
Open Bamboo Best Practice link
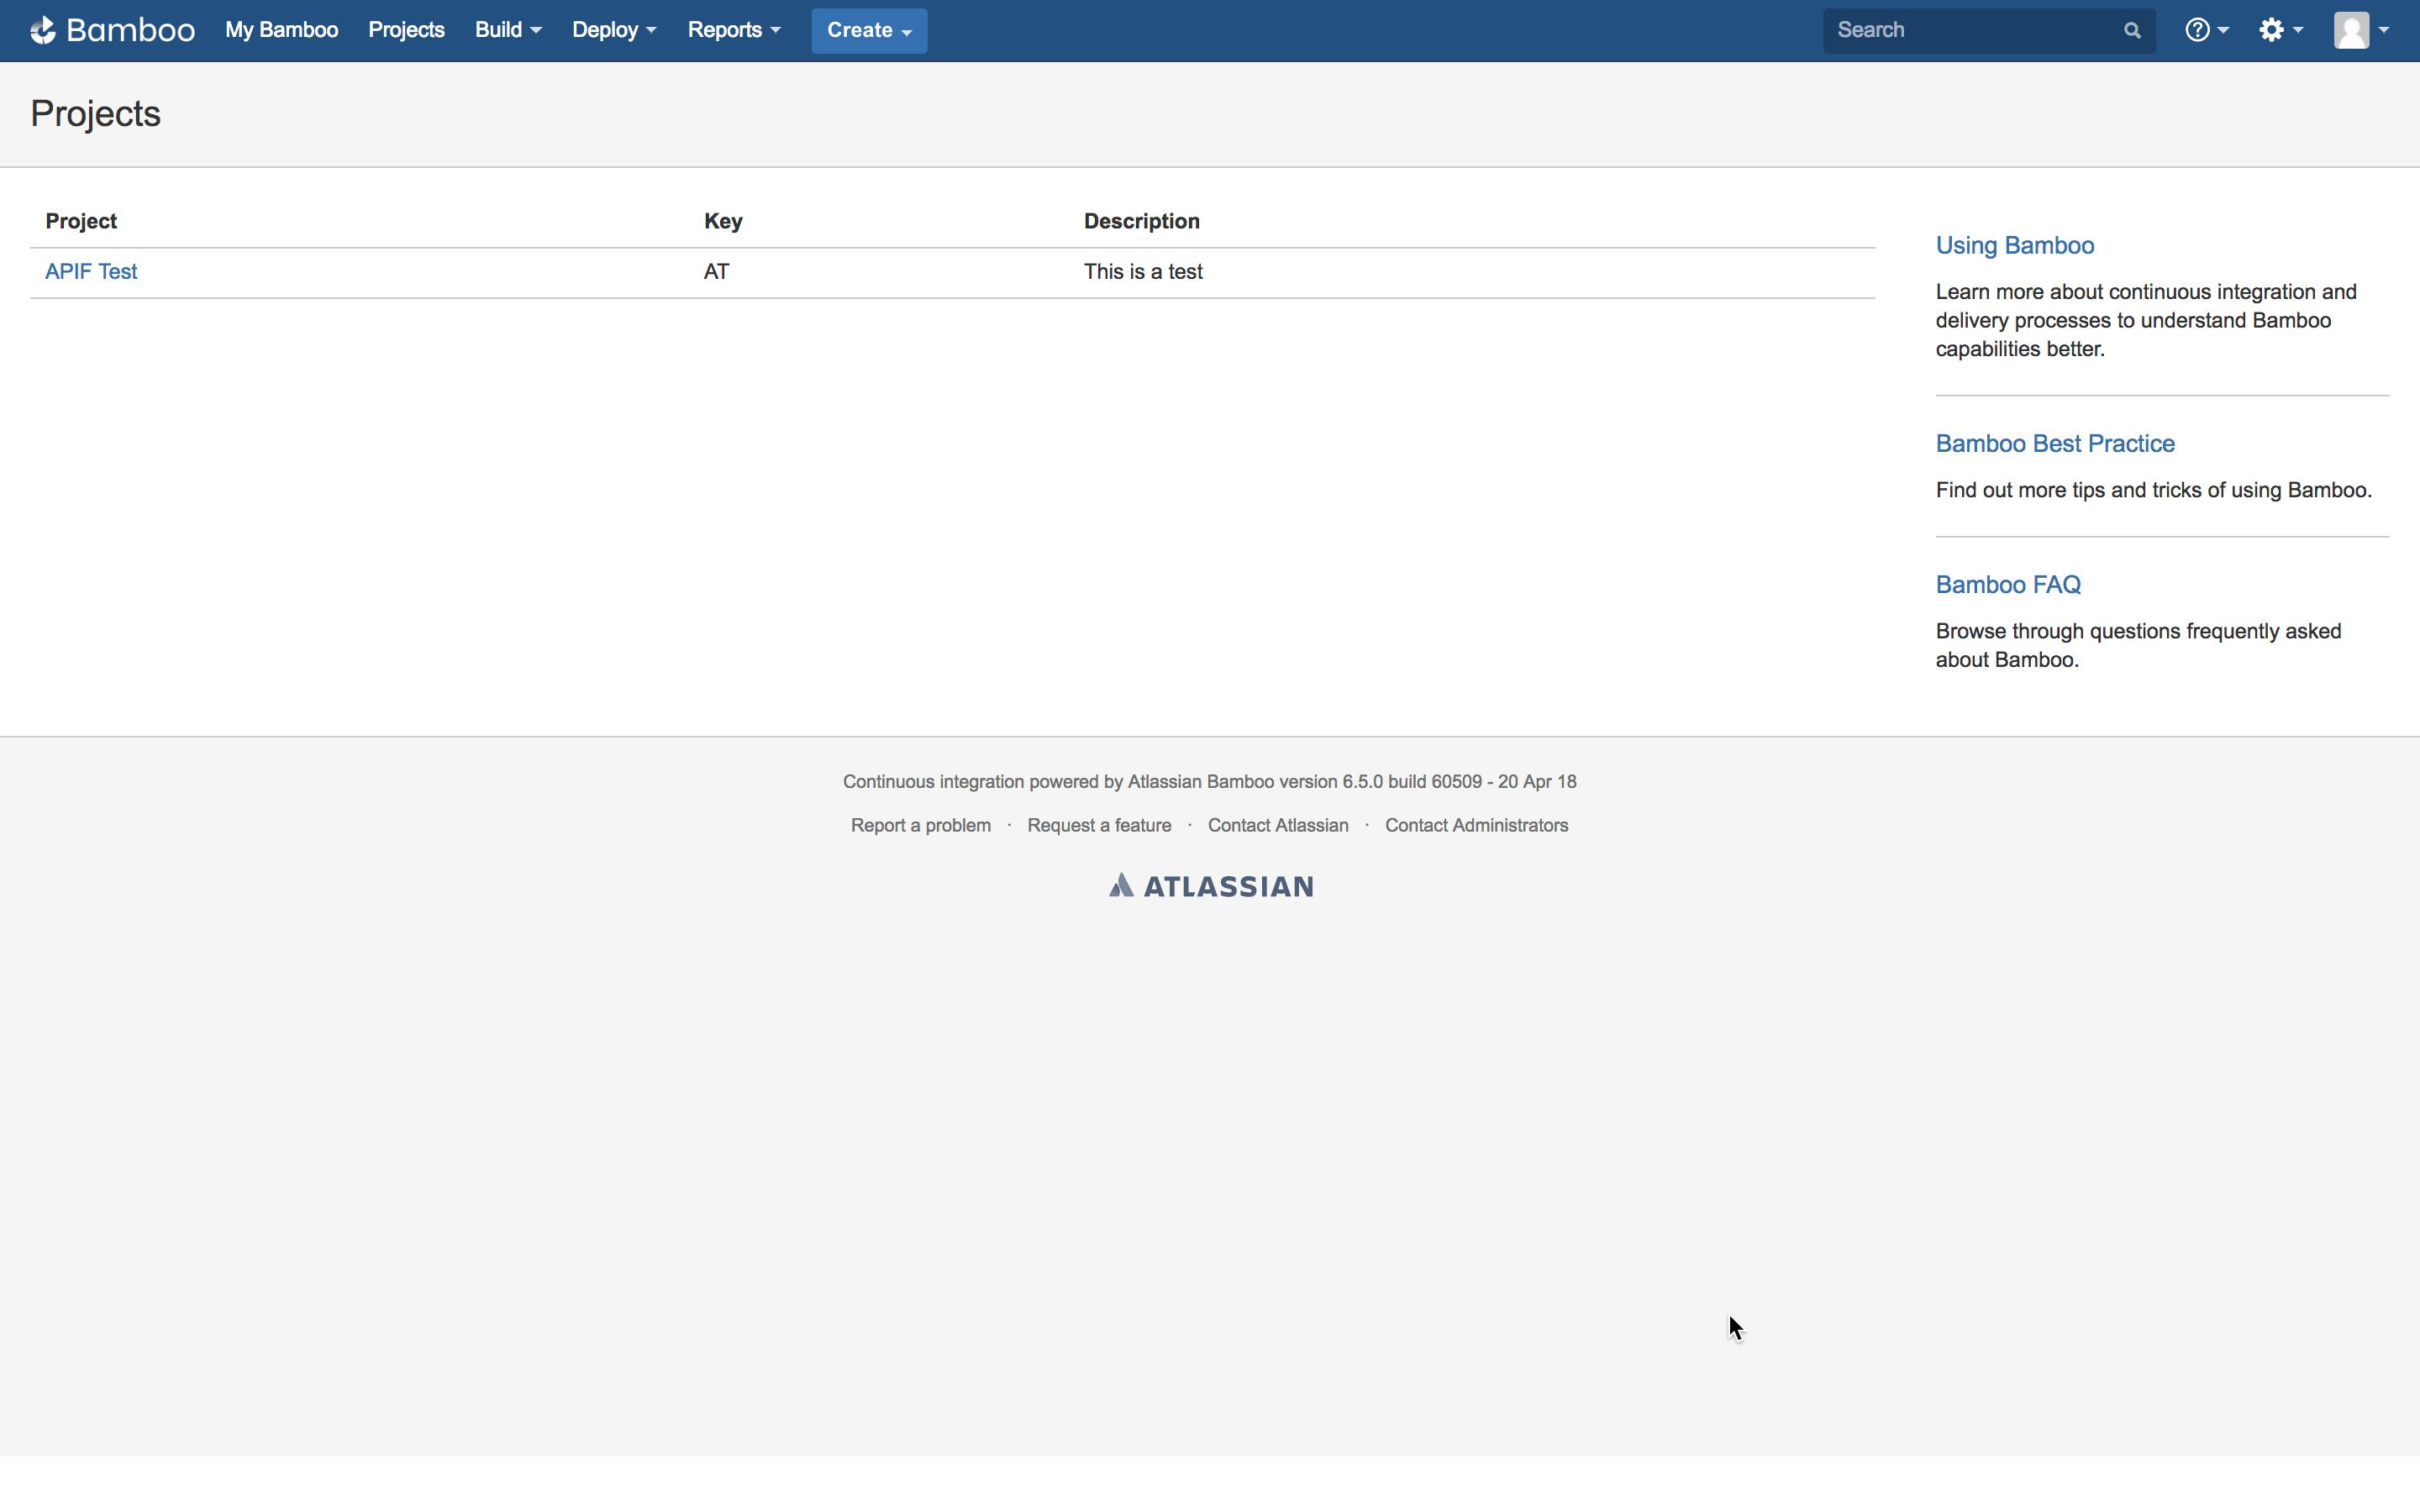2054,444
